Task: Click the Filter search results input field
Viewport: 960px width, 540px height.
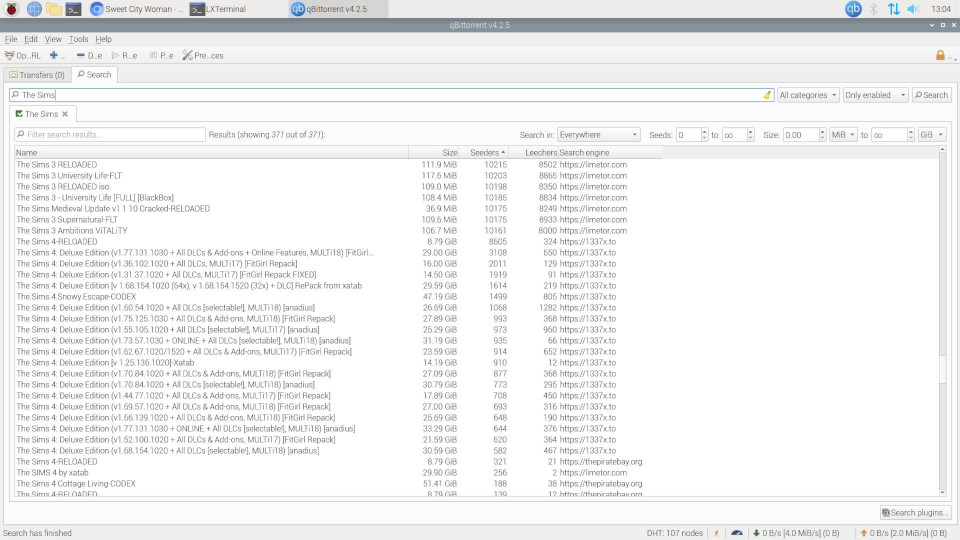Action: coord(110,134)
